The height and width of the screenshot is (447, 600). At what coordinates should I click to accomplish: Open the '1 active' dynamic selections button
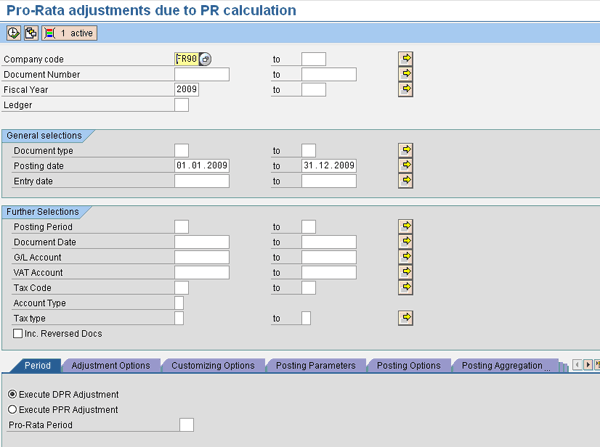(69, 33)
